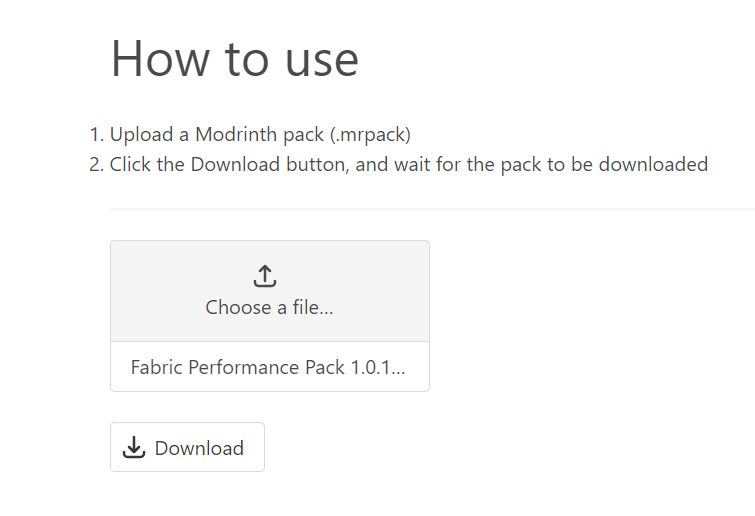This screenshot has width=755, height=516.
Task: Select the Download button
Action: pos(187,447)
